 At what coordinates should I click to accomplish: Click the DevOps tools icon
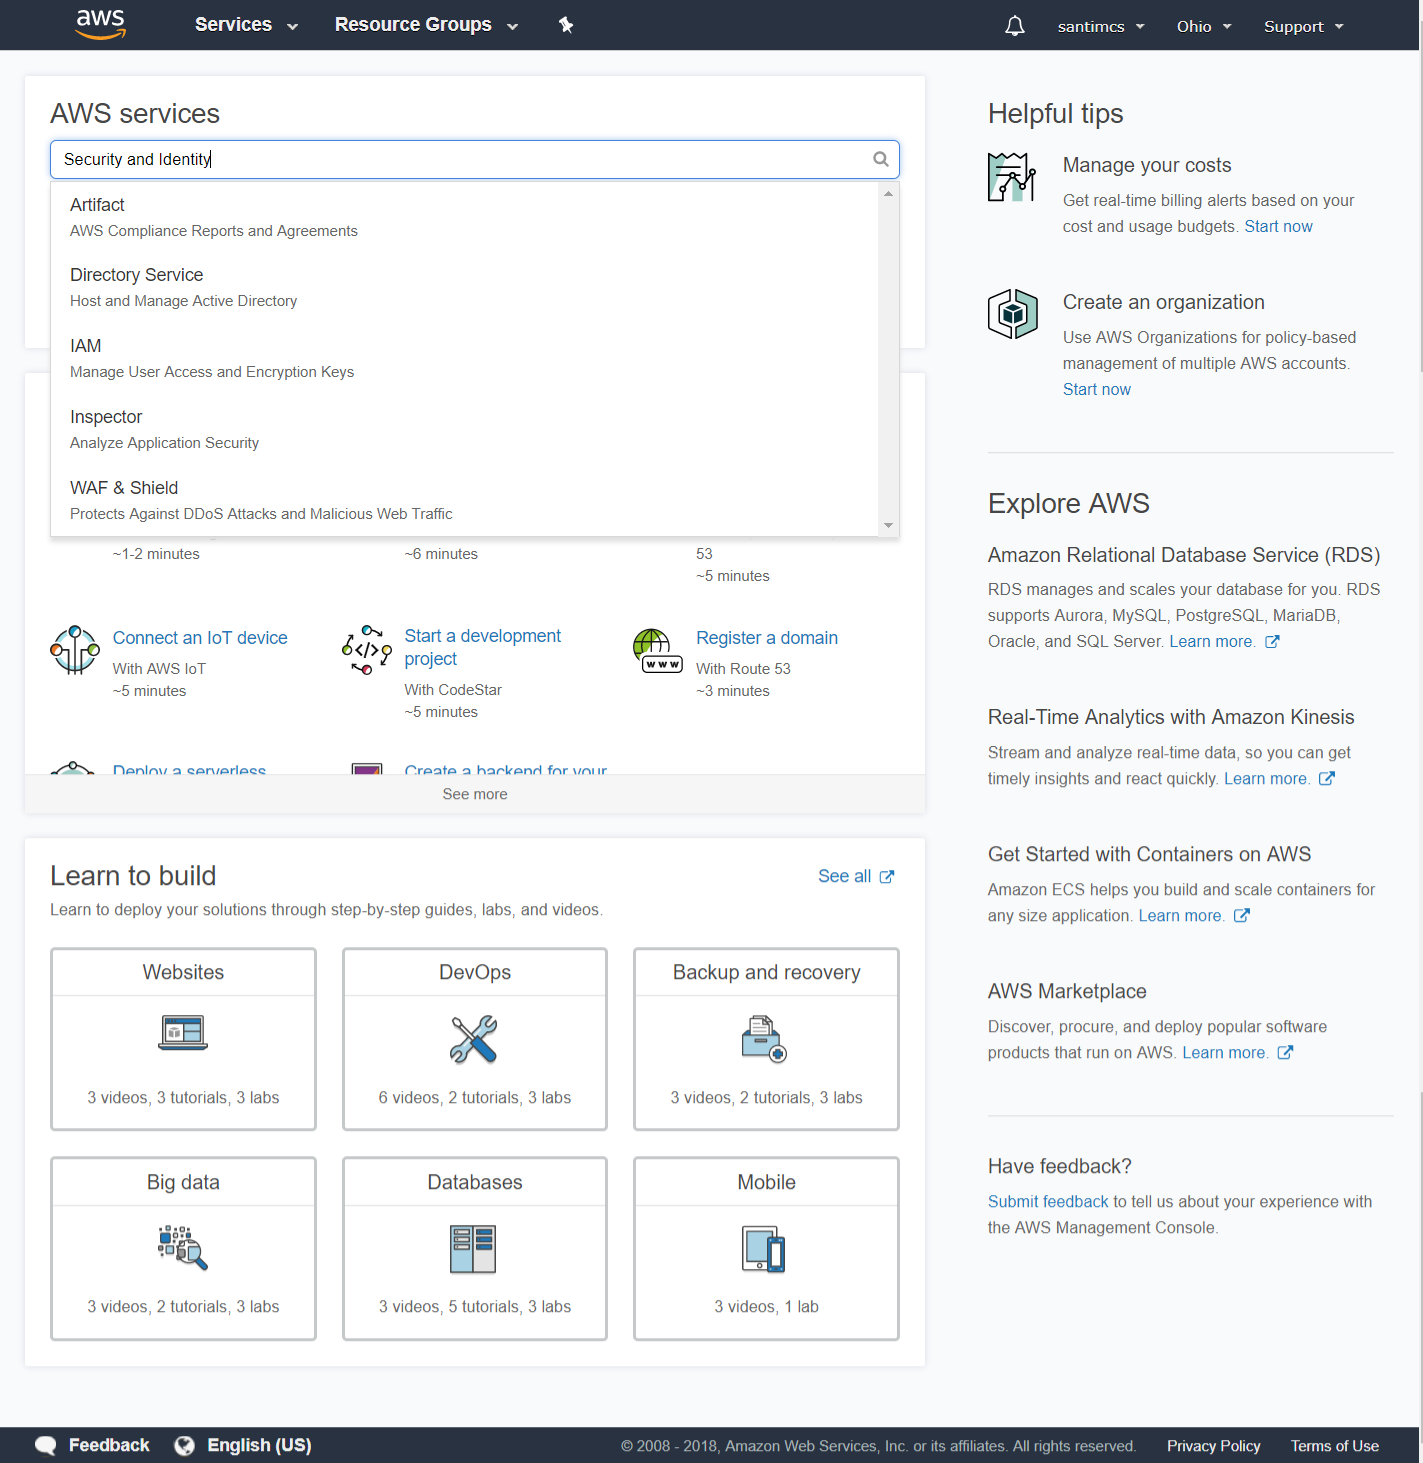474,1039
